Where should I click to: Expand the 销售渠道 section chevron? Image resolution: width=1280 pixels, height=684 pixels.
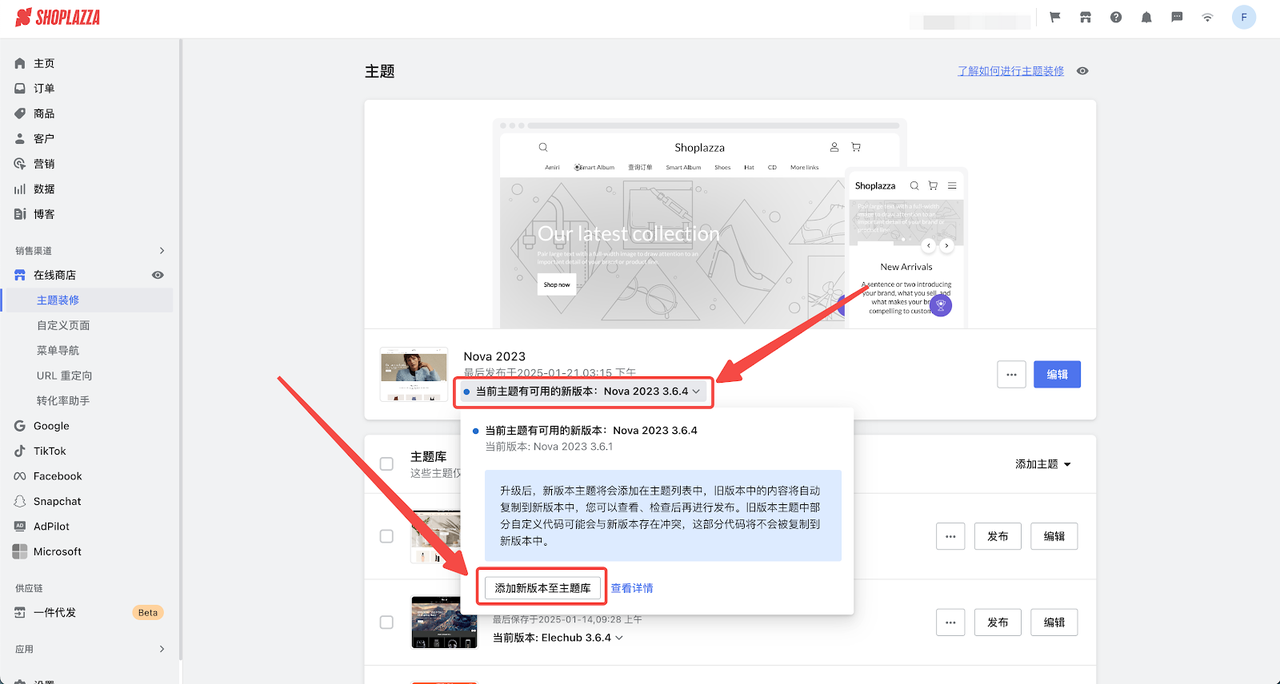point(160,249)
